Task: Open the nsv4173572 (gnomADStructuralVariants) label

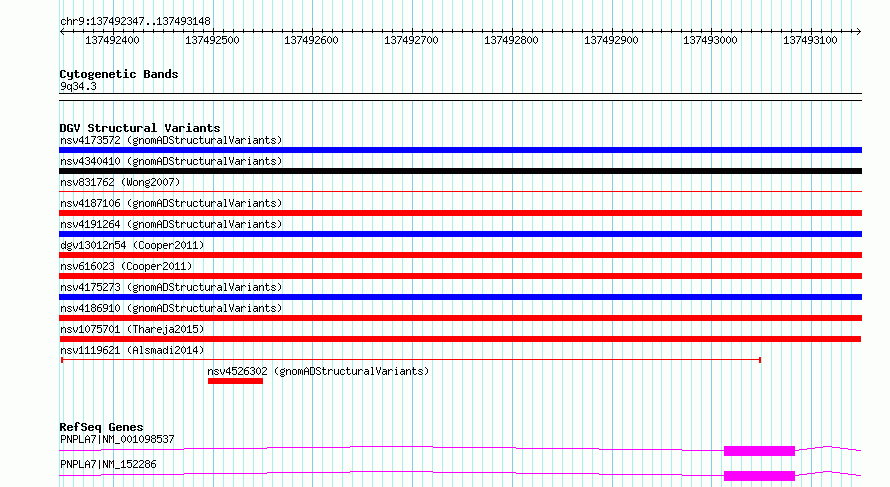Action: pos(171,140)
